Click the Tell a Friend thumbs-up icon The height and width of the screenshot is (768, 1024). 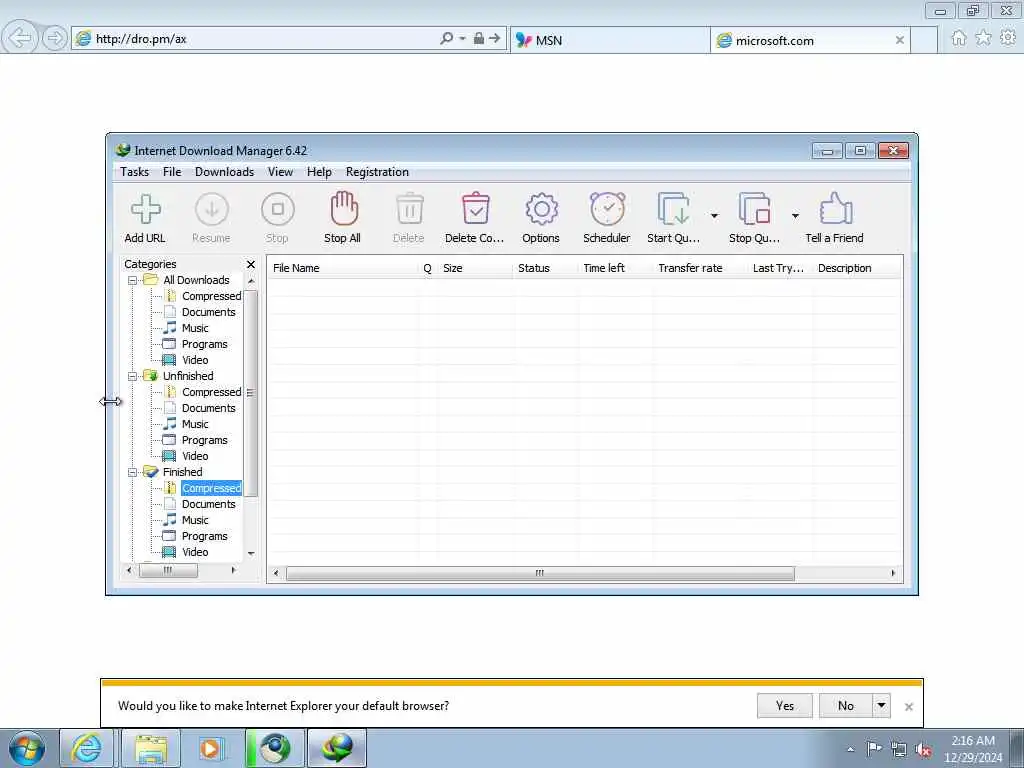pyautogui.click(x=835, y=208)
